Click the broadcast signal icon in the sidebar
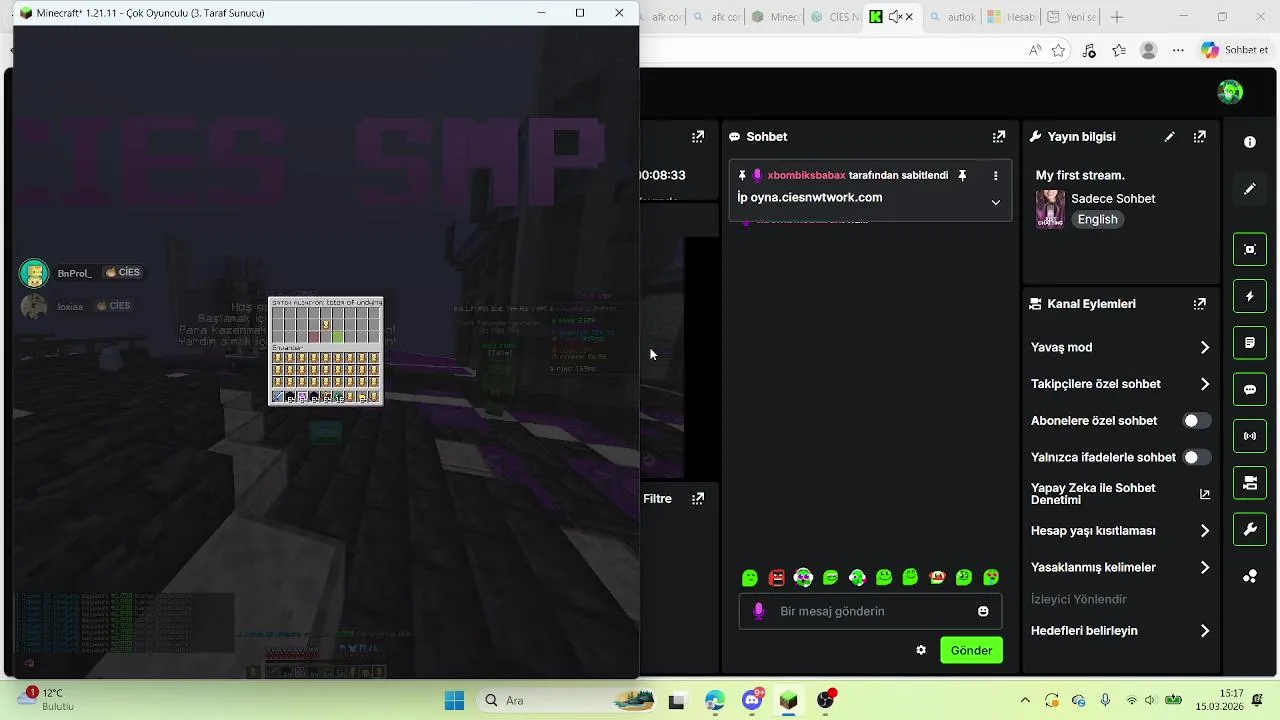 [x=1250, y=436]
